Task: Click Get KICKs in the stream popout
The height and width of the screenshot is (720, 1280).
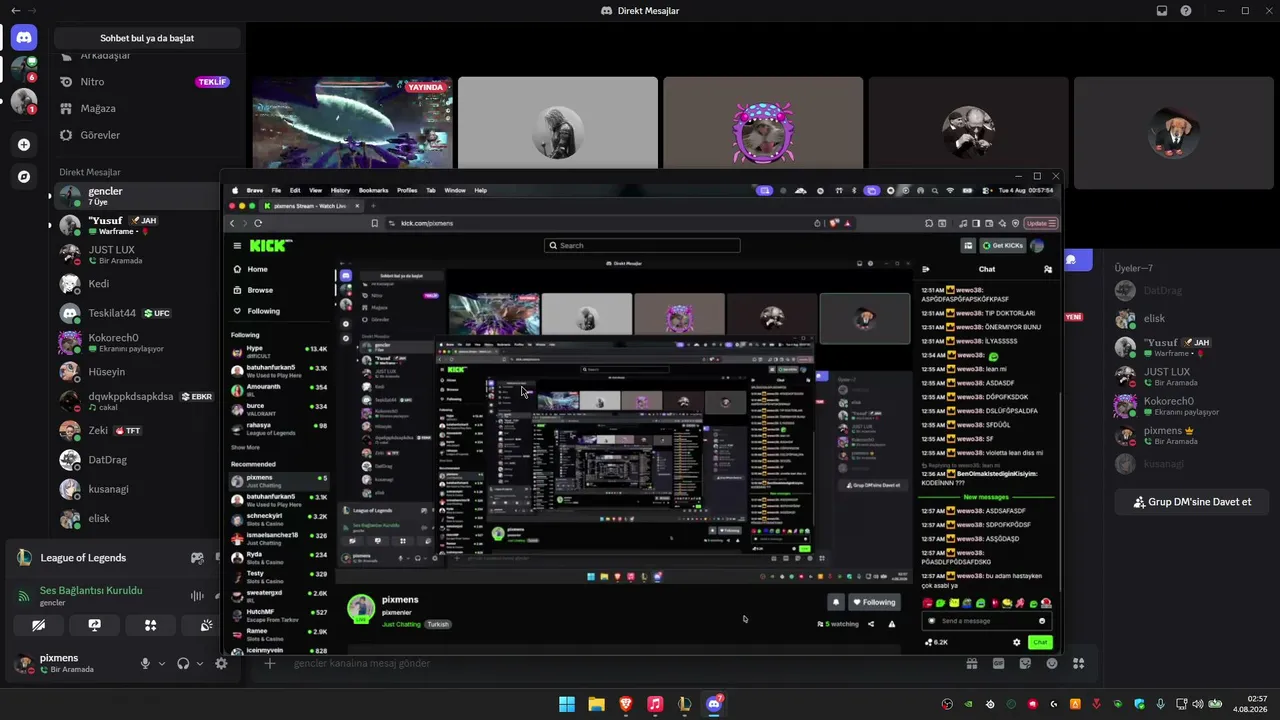Action: (x=1003, y=245)
